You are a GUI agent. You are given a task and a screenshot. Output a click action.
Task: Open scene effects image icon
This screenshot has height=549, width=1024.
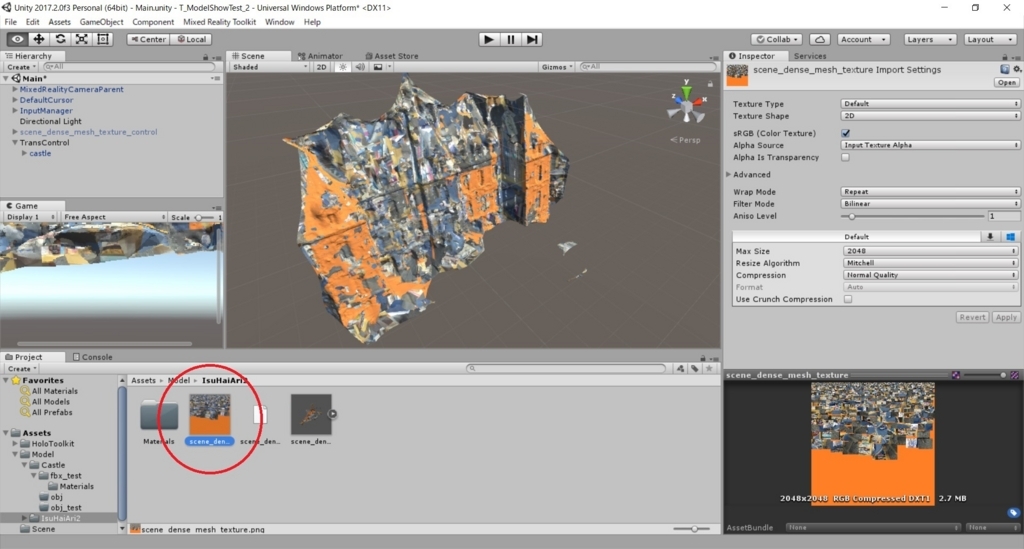377,67
